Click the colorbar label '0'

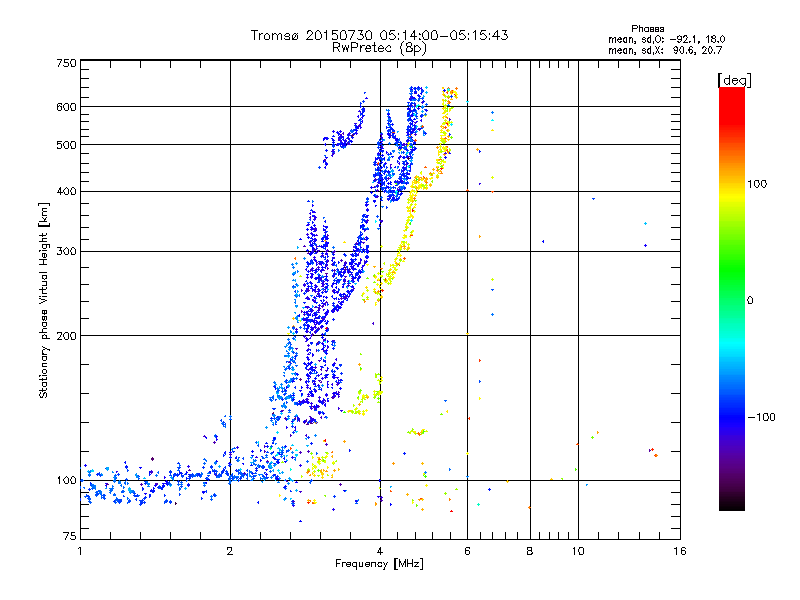click(750, 300)
